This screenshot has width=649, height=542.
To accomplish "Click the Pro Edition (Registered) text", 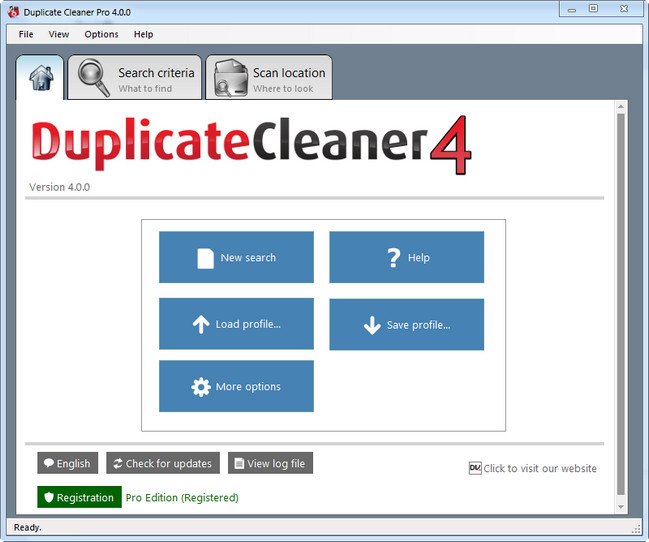I will pyautogui.click(x=182, y=497).
